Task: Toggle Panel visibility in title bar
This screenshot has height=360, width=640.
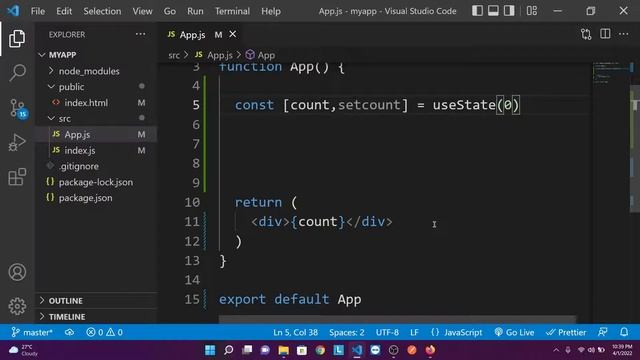Action: pos(493,11)
